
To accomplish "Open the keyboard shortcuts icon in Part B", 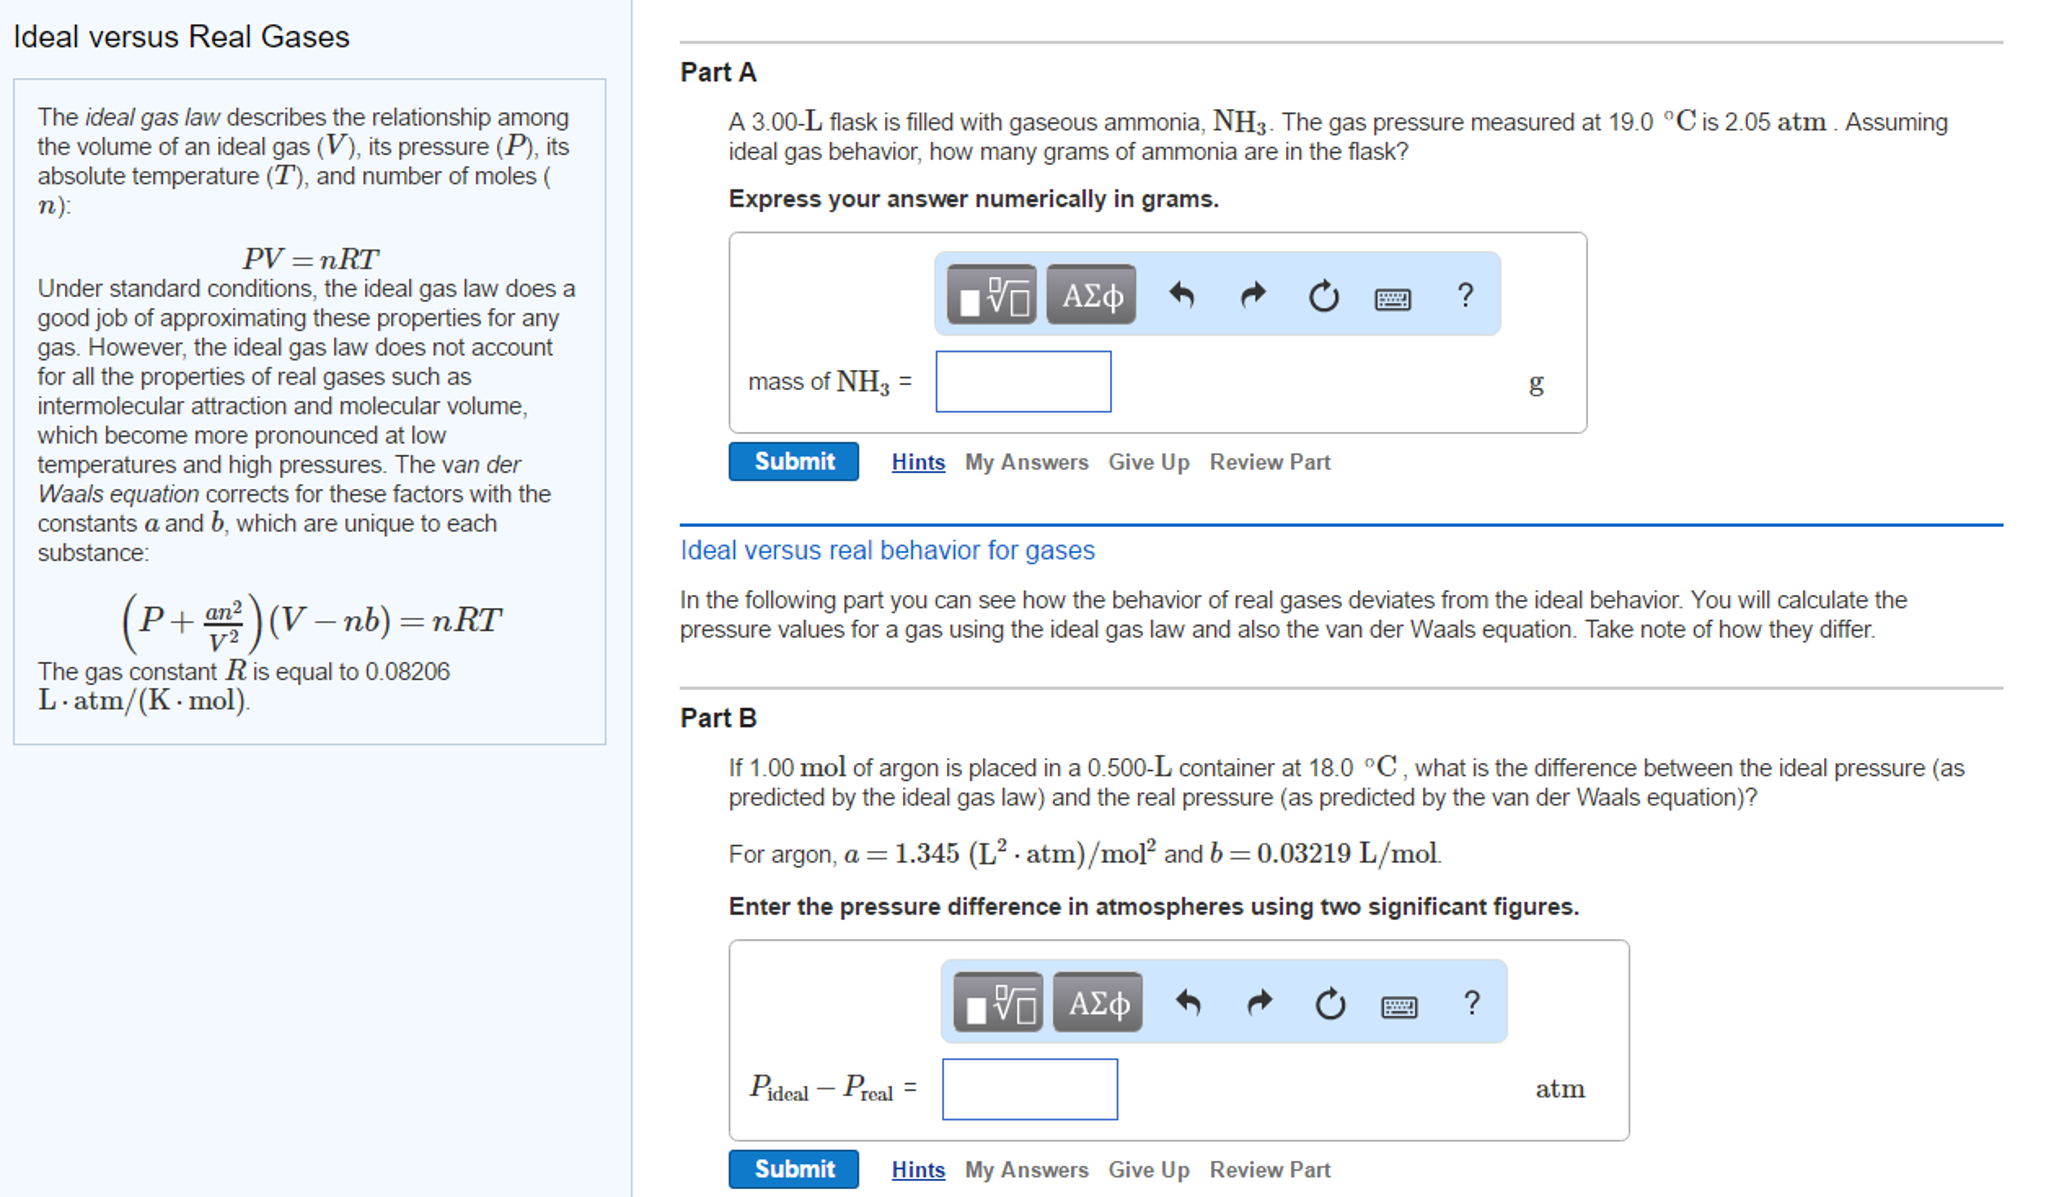I will [x=1399, y=1006].
